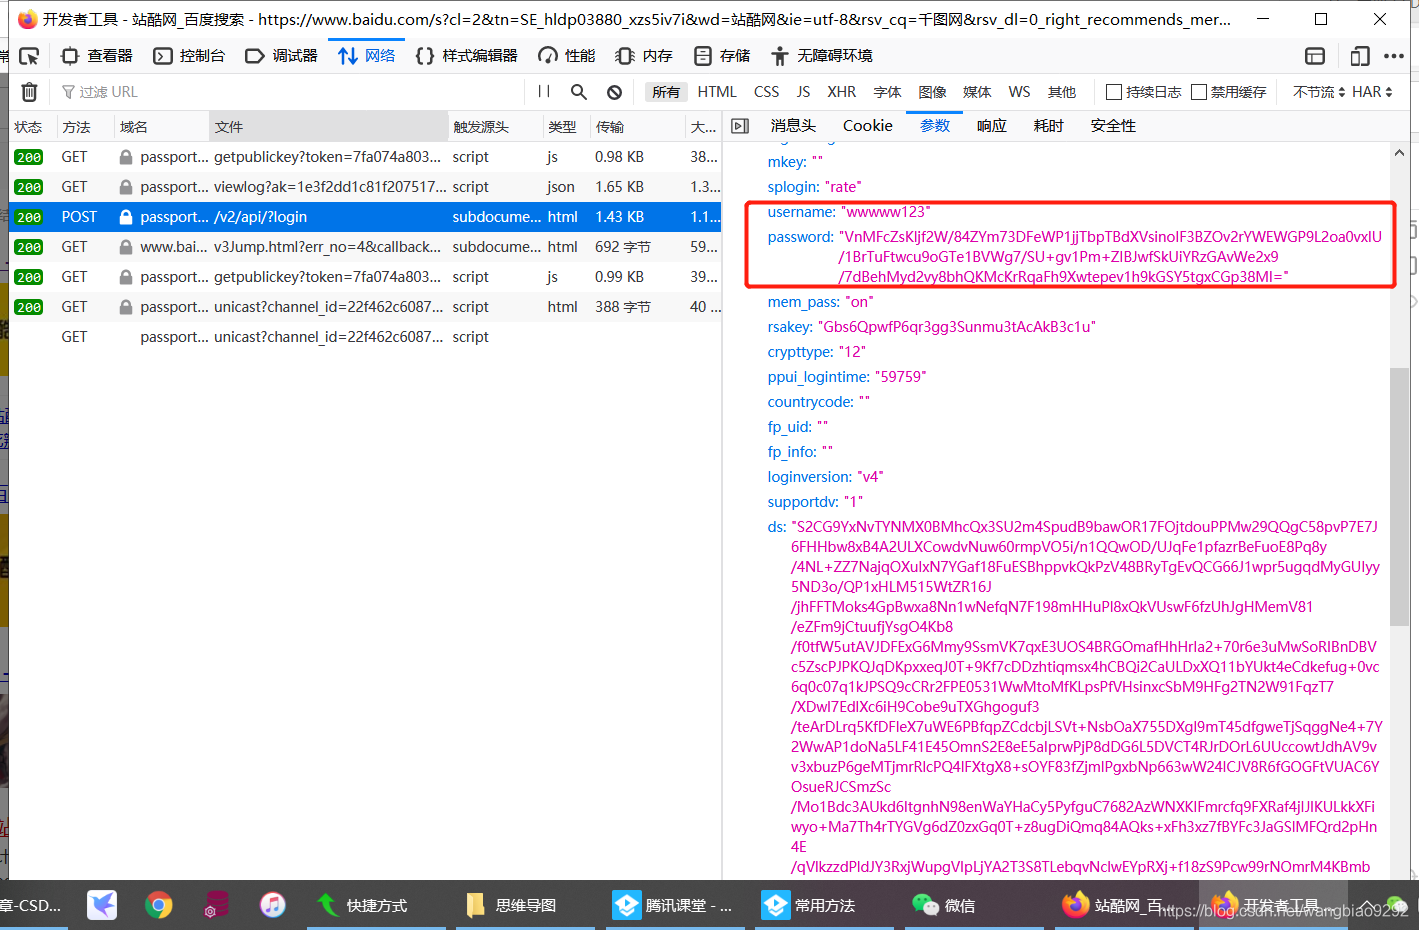Filter requests by CSS
The width and height of the screenshot is (1419, 930).
tap(767, 92)
